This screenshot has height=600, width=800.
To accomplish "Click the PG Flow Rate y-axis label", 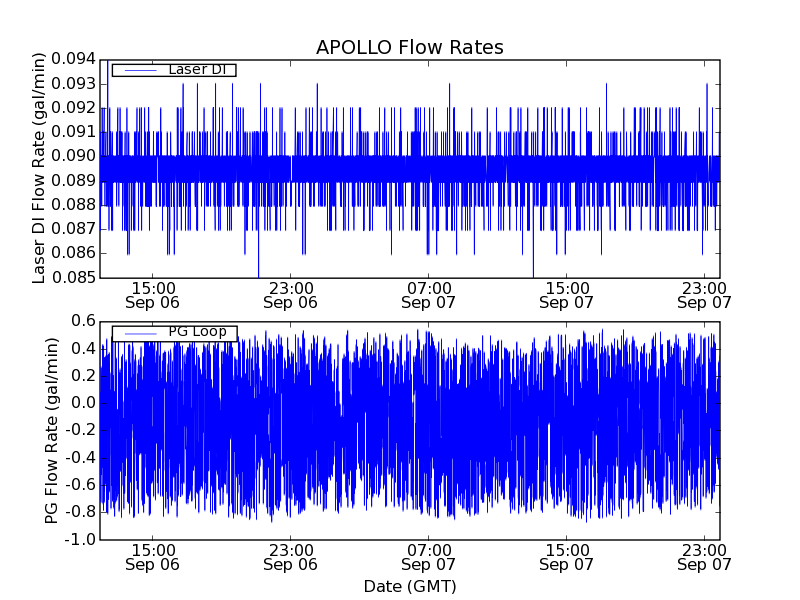I will coord(50,430).
